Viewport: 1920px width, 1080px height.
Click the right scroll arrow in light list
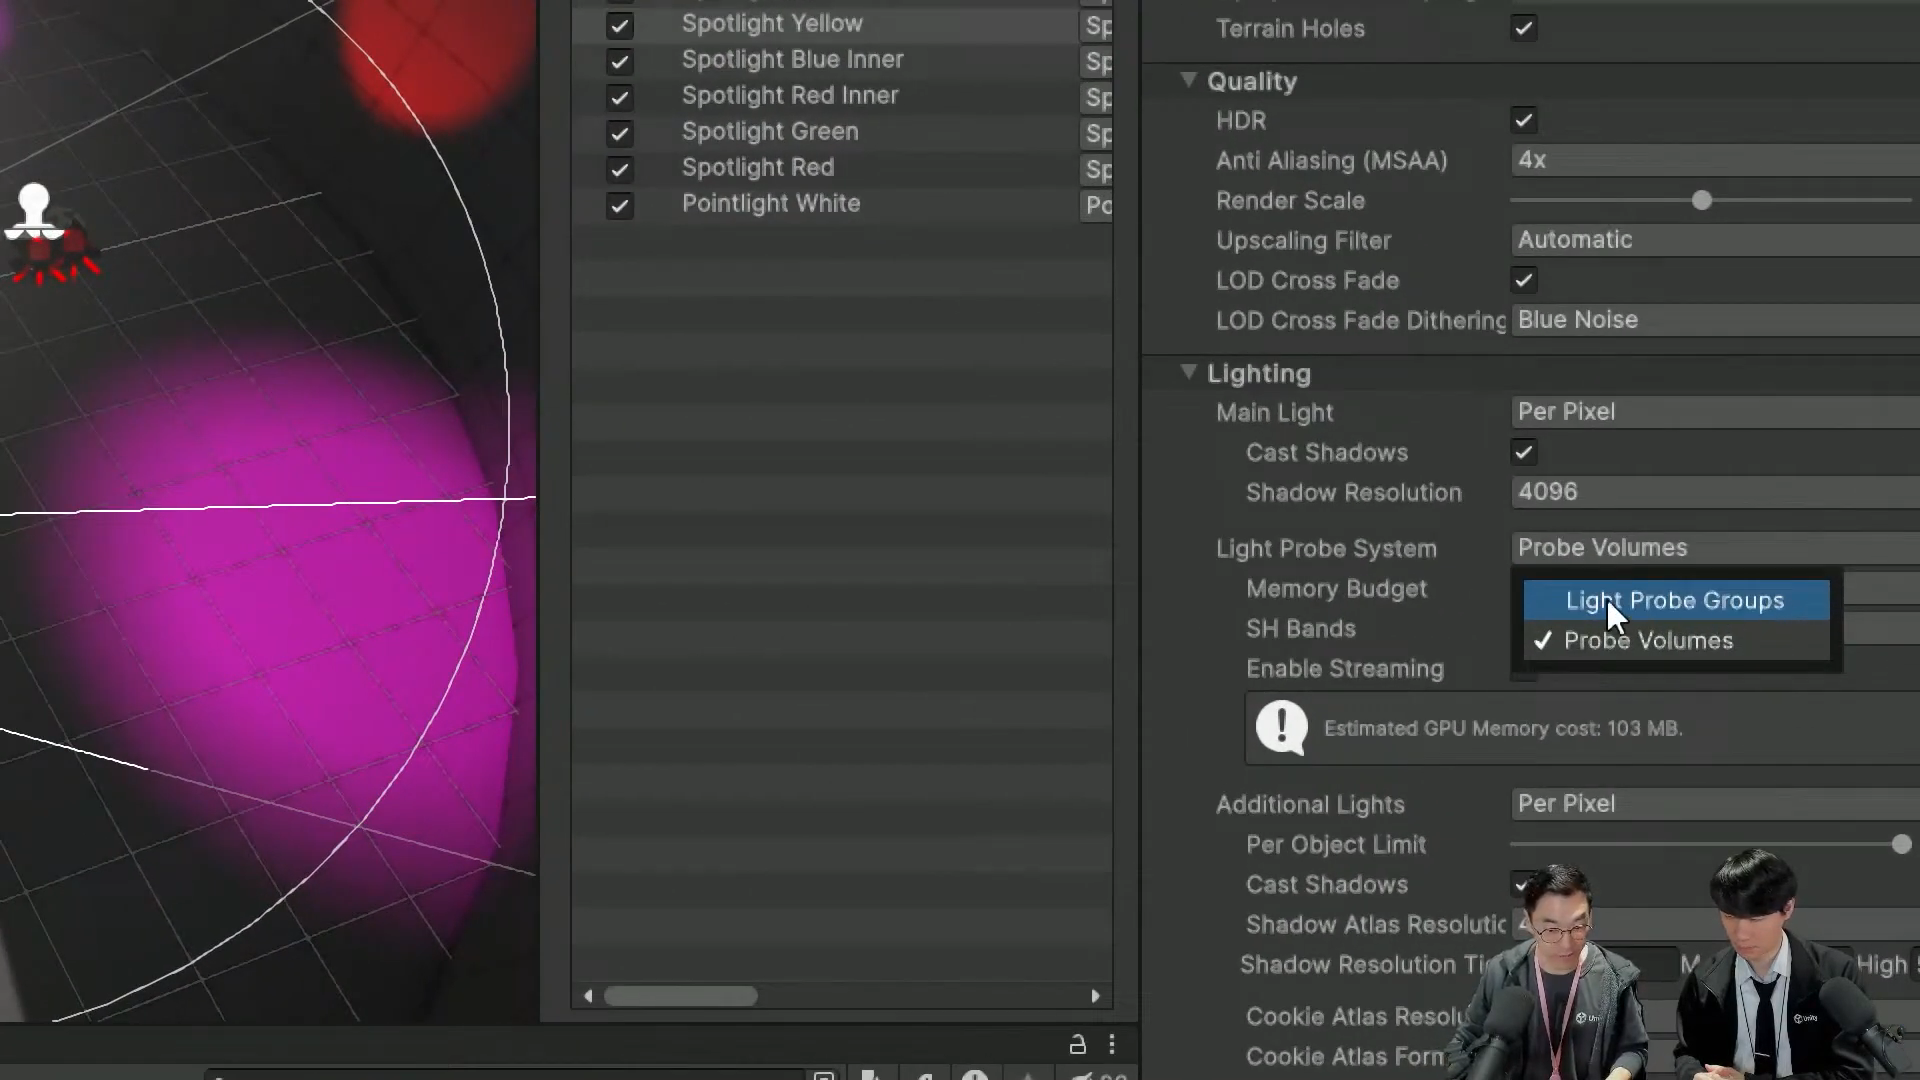(x=1095, y=996)
